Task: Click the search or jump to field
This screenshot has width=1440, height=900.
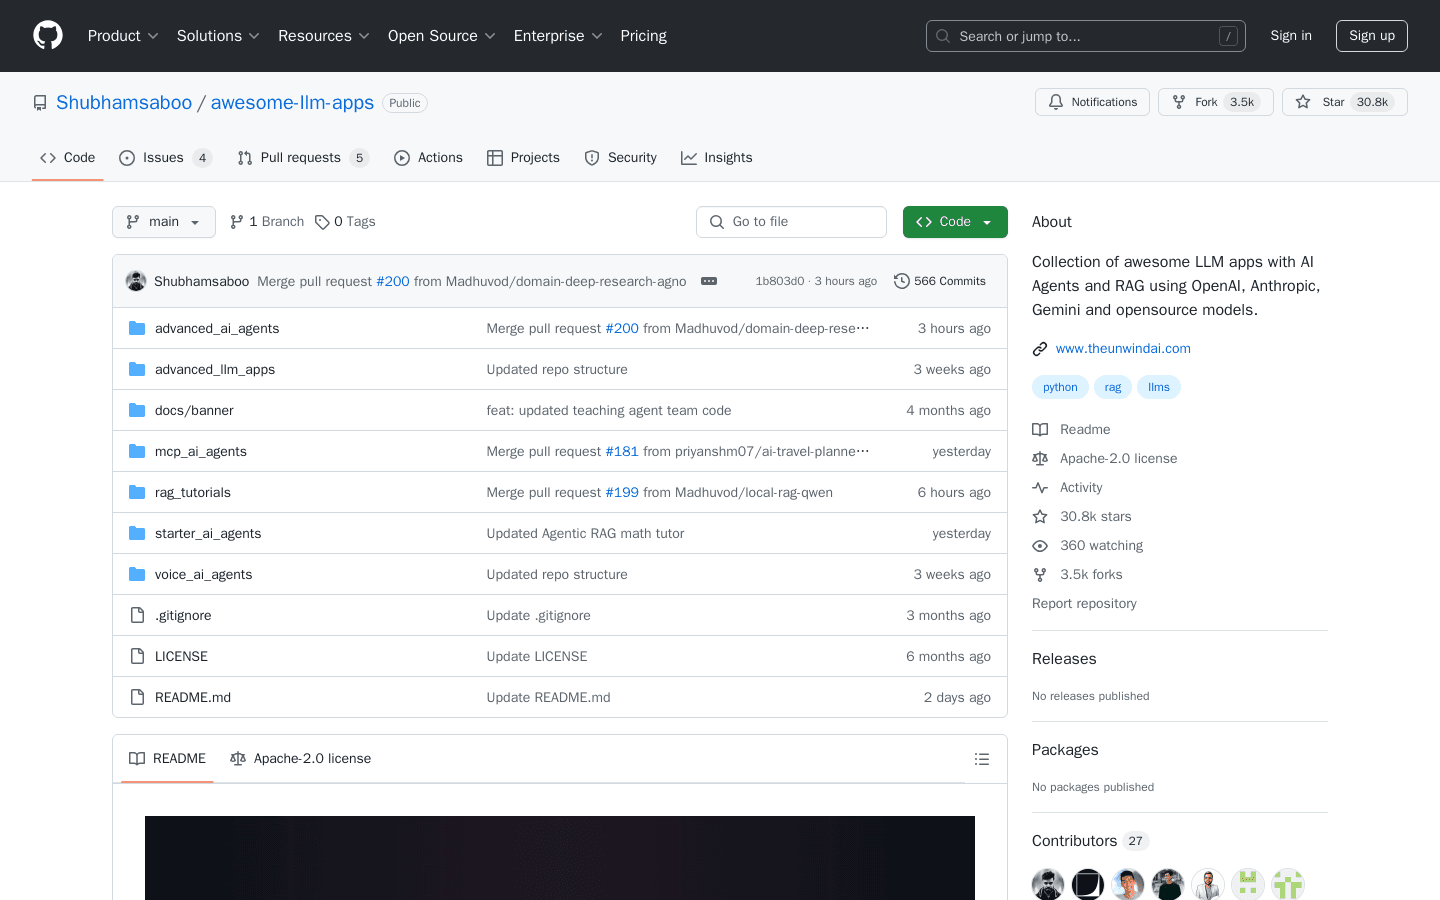Action: 1085,35
